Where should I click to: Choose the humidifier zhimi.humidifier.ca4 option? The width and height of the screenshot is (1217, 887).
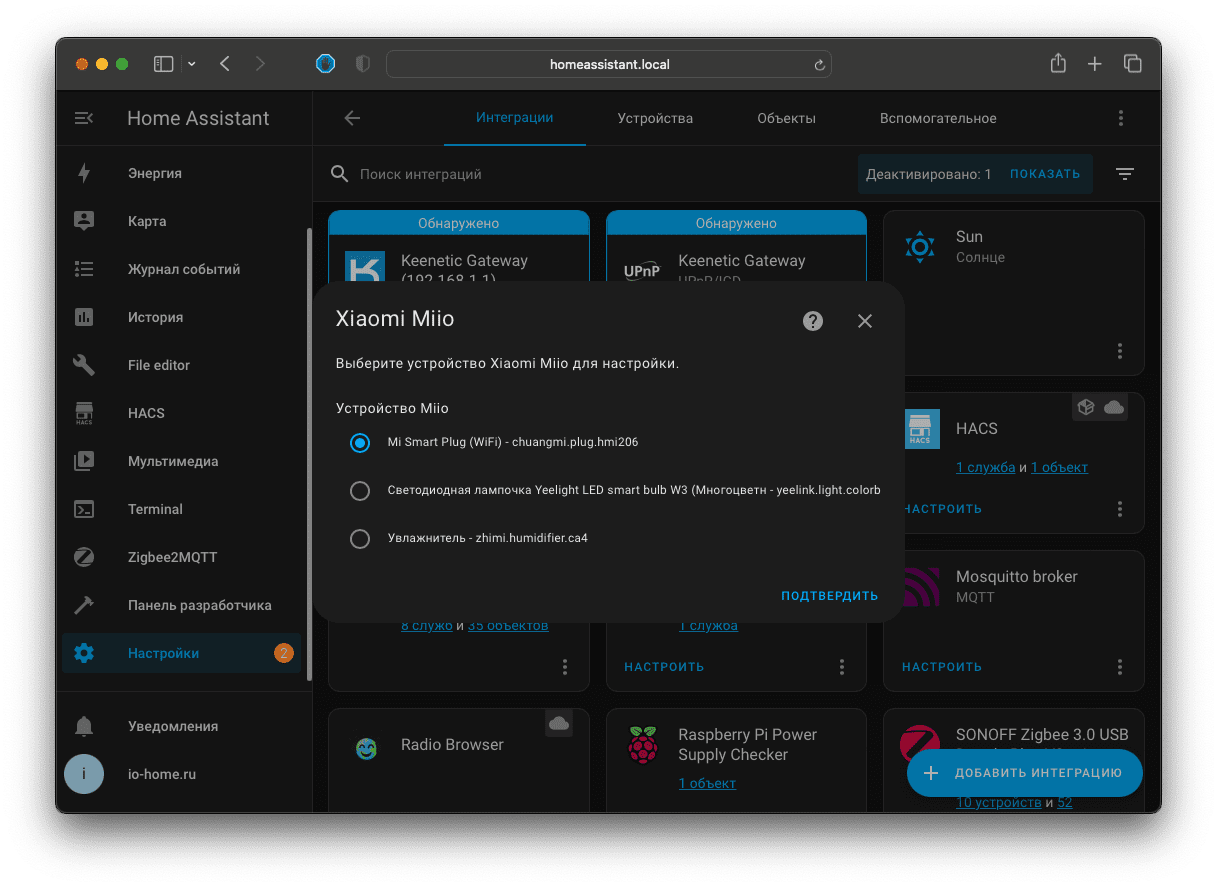click(360, 539)
